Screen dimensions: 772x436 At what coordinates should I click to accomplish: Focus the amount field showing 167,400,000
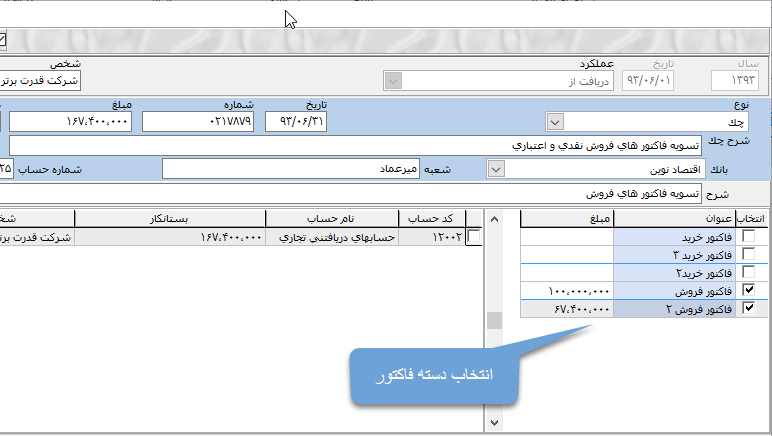(x=70, y=122)
